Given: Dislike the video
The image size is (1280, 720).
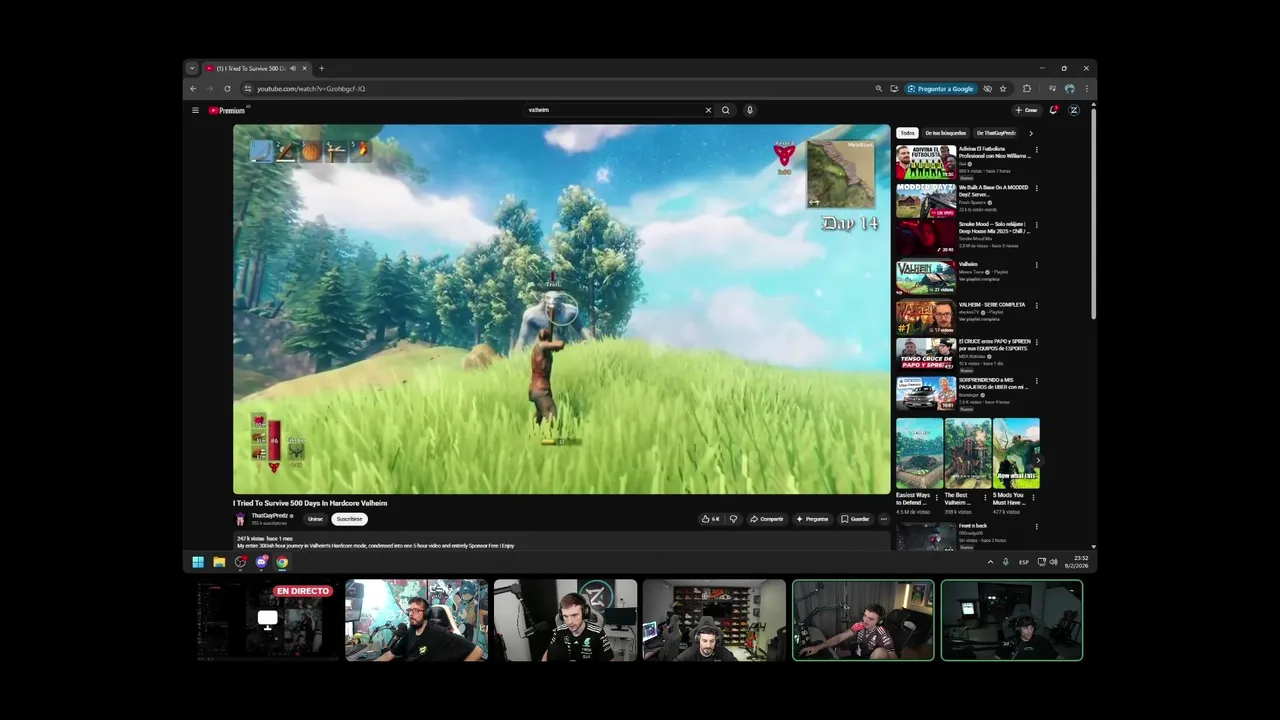Looking at the screenshot, I should click(x=733, y=519).
